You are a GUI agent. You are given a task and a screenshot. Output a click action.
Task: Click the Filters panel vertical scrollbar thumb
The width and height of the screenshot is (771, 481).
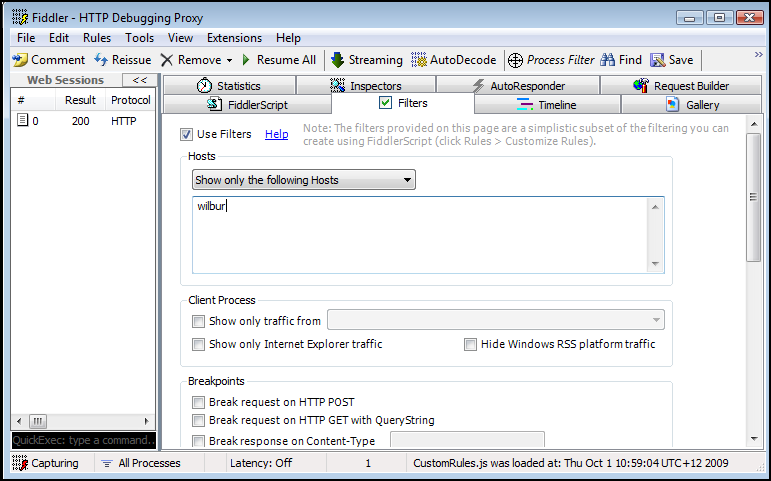pyautogui.click(x=754, y=198)
